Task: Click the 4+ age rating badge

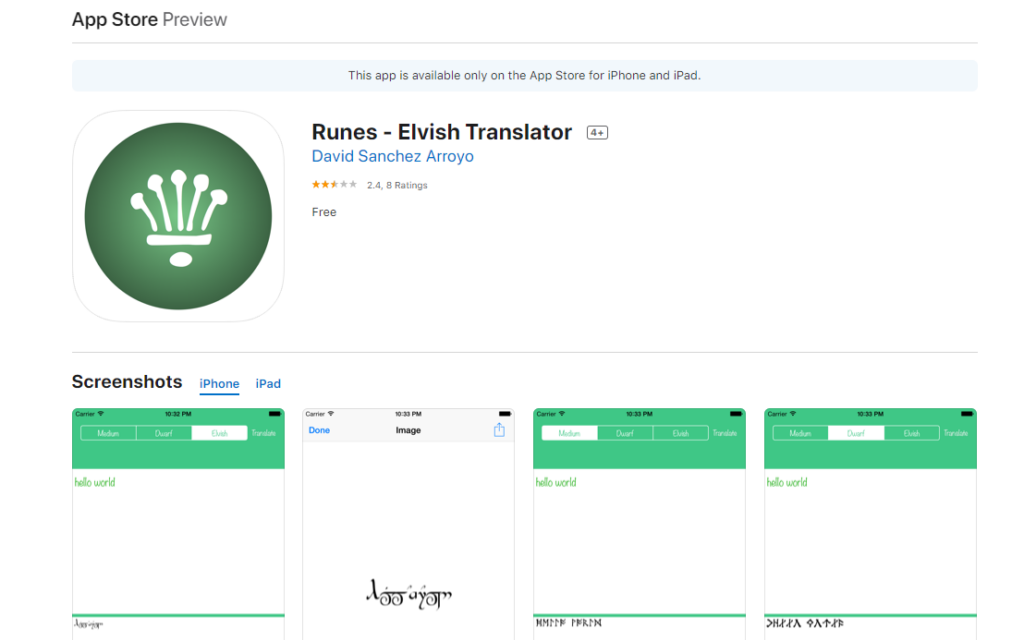Action: (x=597, y=133)
